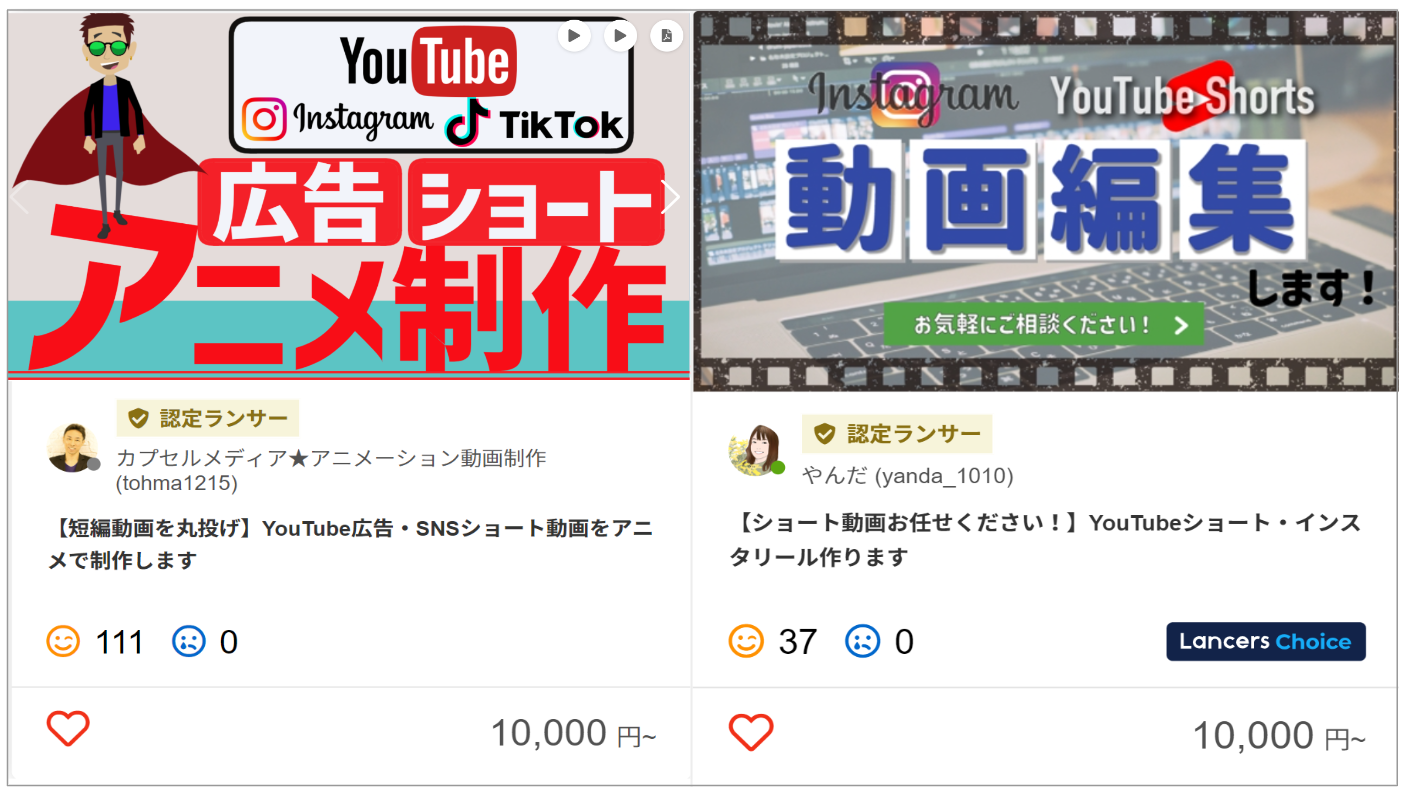Open 【短編動画を丸投げ】 listing title
This screenshot has width=1401, height=789.
(350, 544)
